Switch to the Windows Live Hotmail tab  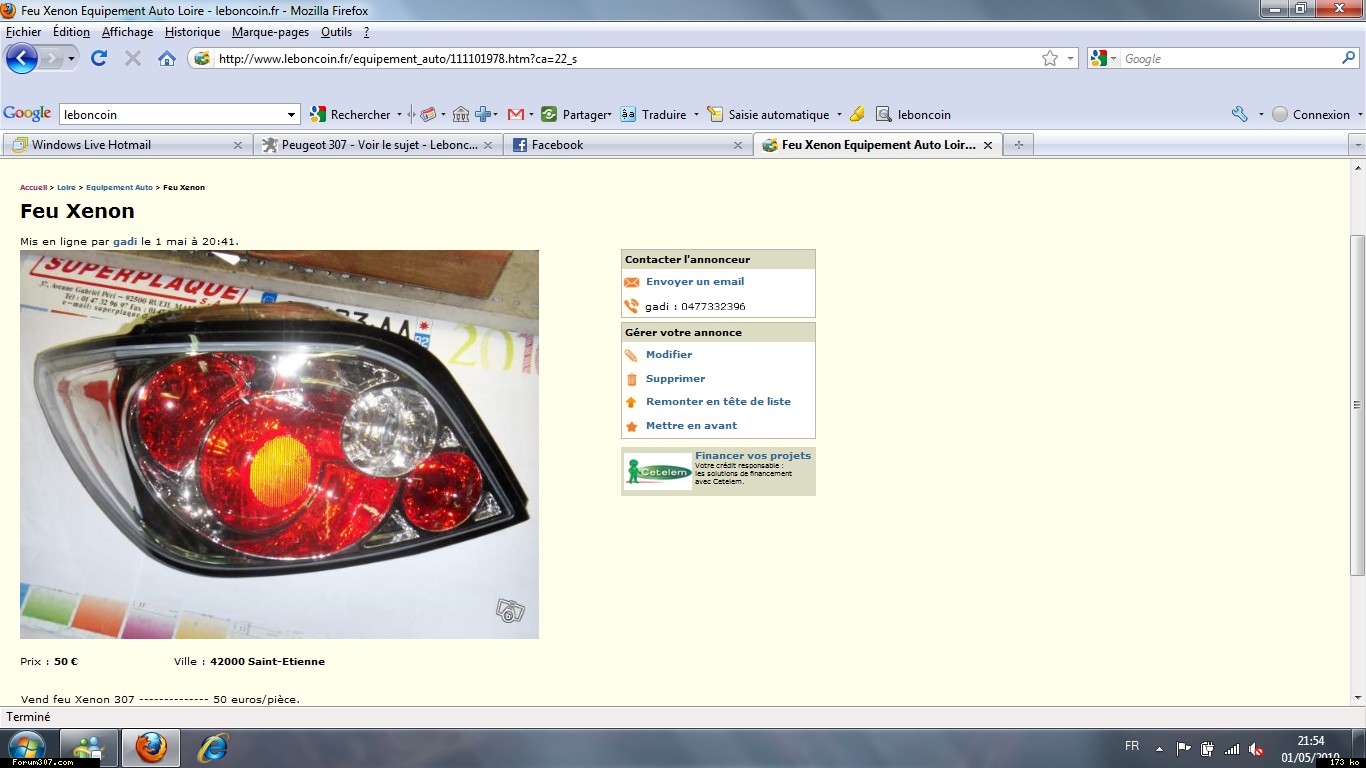(x=127, y=145)
